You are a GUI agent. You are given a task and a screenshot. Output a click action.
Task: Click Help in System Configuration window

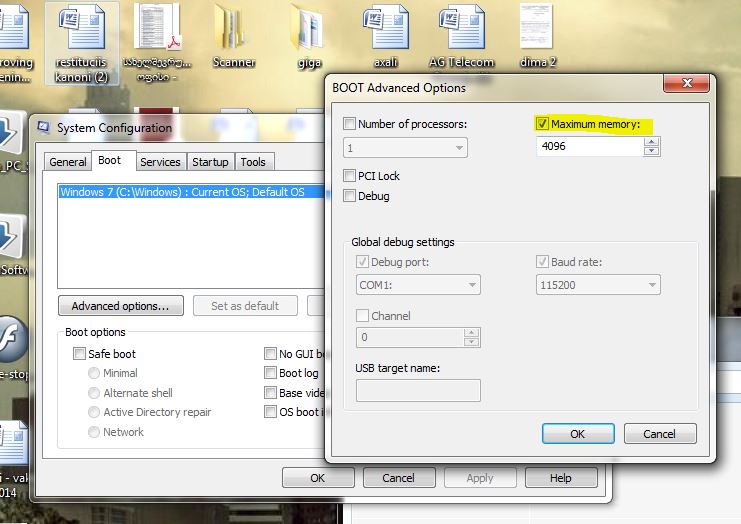(561, 478)
